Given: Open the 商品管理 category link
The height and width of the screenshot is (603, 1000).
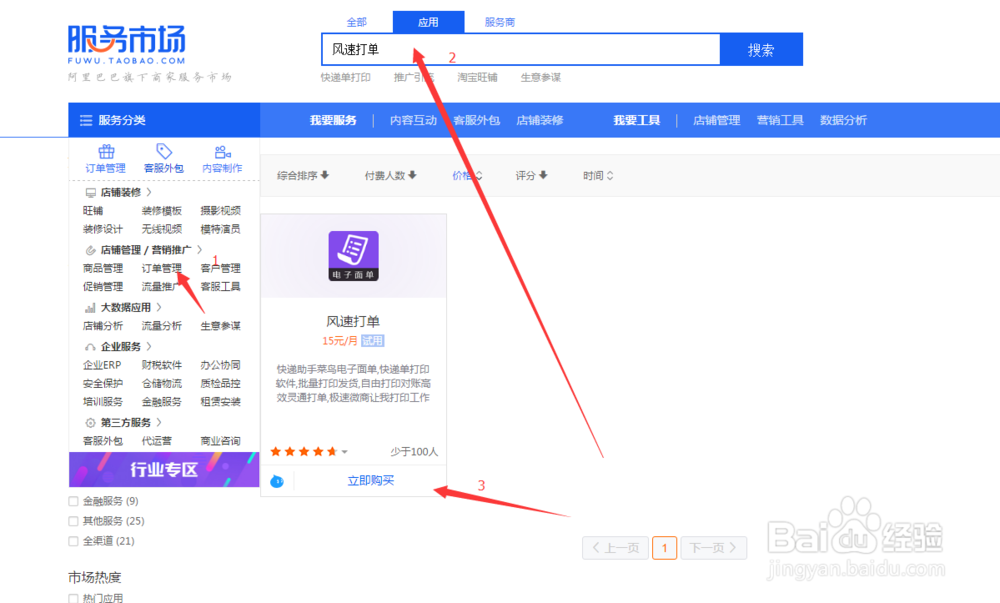Looking at the screenshot, I should pos(103,268).
